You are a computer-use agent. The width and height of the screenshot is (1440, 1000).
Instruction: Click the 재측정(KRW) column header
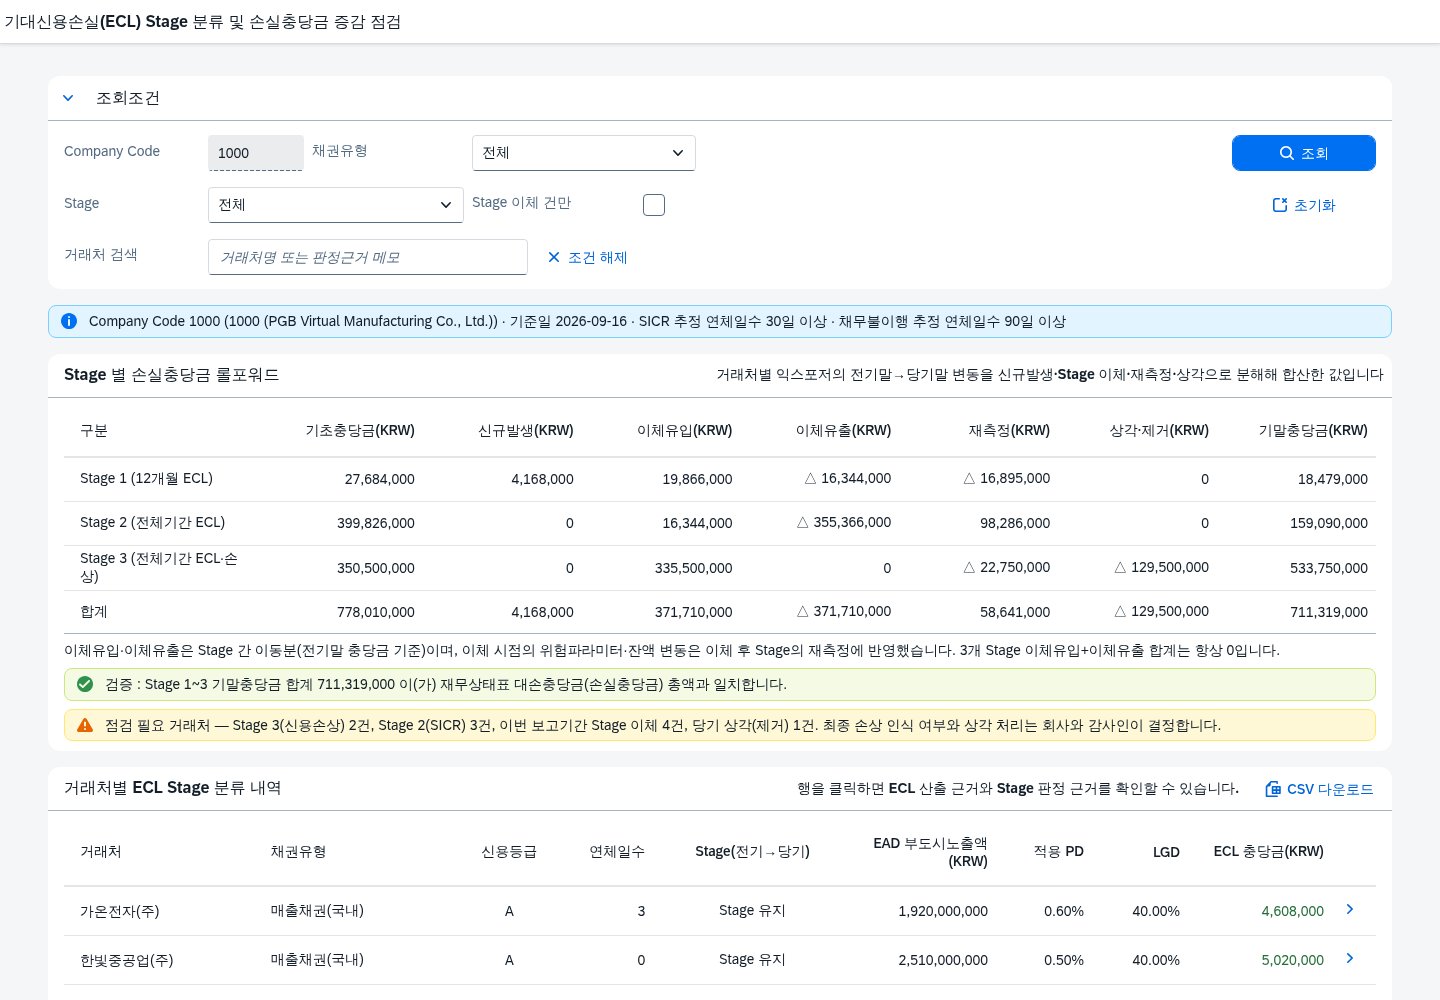tap(1010, 430)
